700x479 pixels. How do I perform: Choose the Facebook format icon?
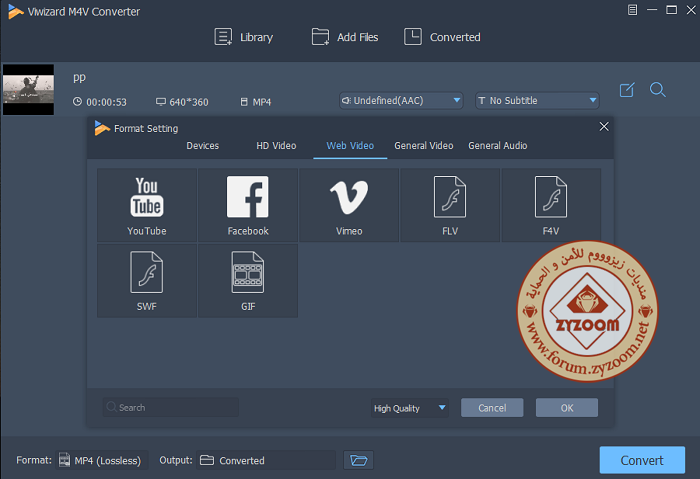(248, 197)
